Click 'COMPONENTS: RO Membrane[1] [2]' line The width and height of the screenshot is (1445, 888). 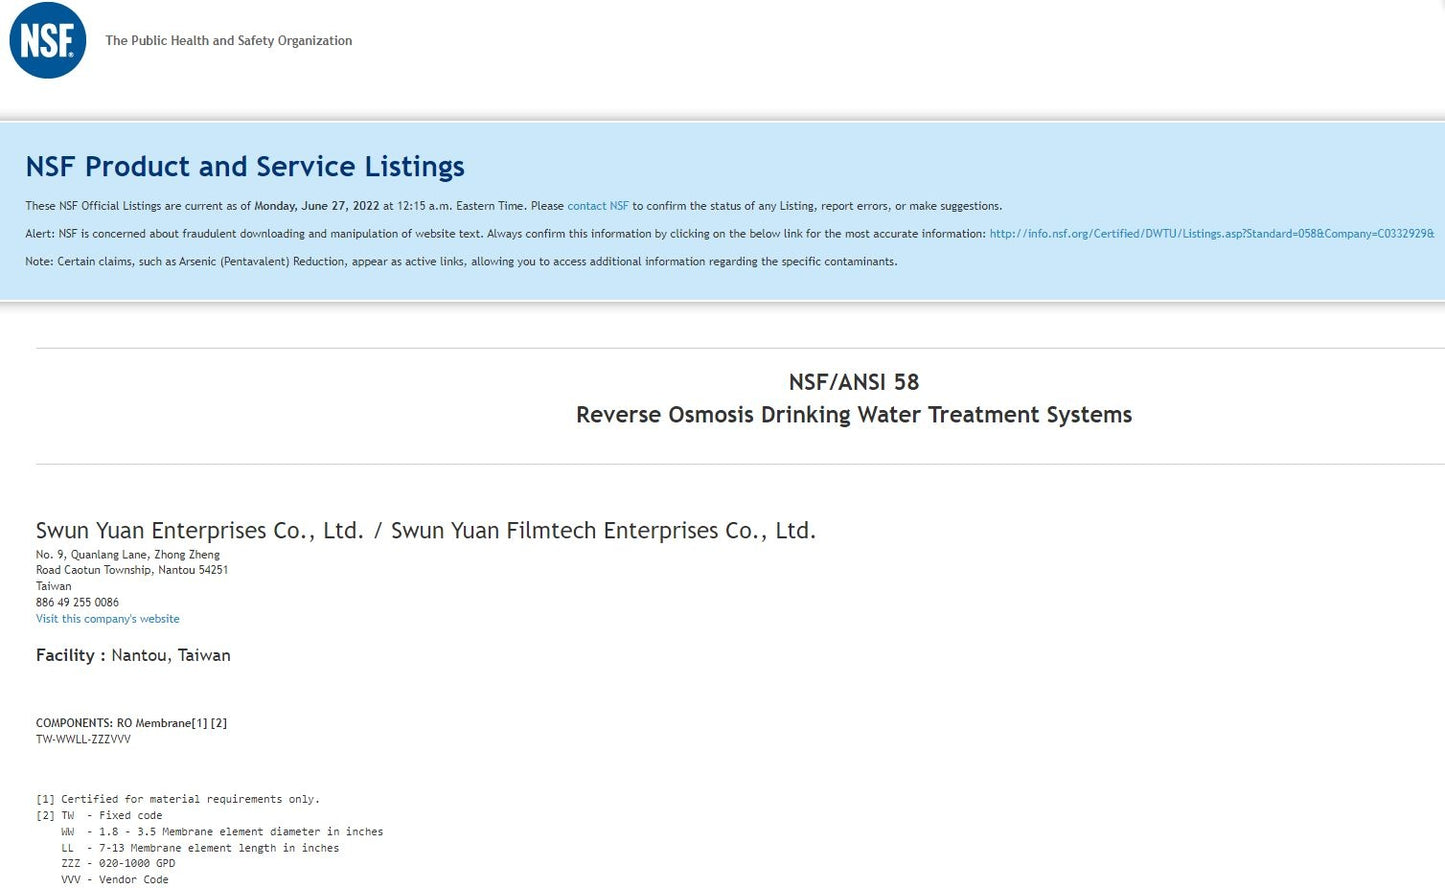131,723
